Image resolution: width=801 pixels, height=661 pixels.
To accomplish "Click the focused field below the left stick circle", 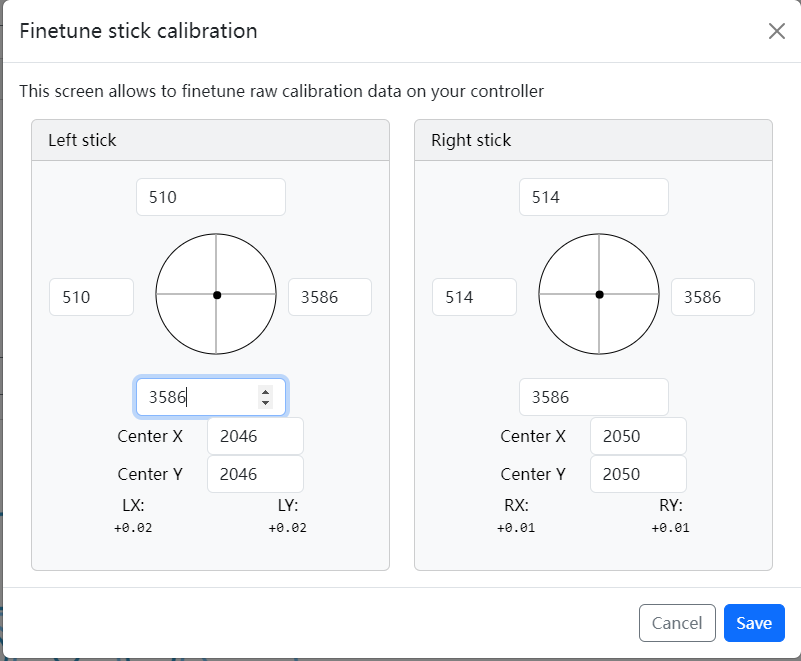I will 200,397.
